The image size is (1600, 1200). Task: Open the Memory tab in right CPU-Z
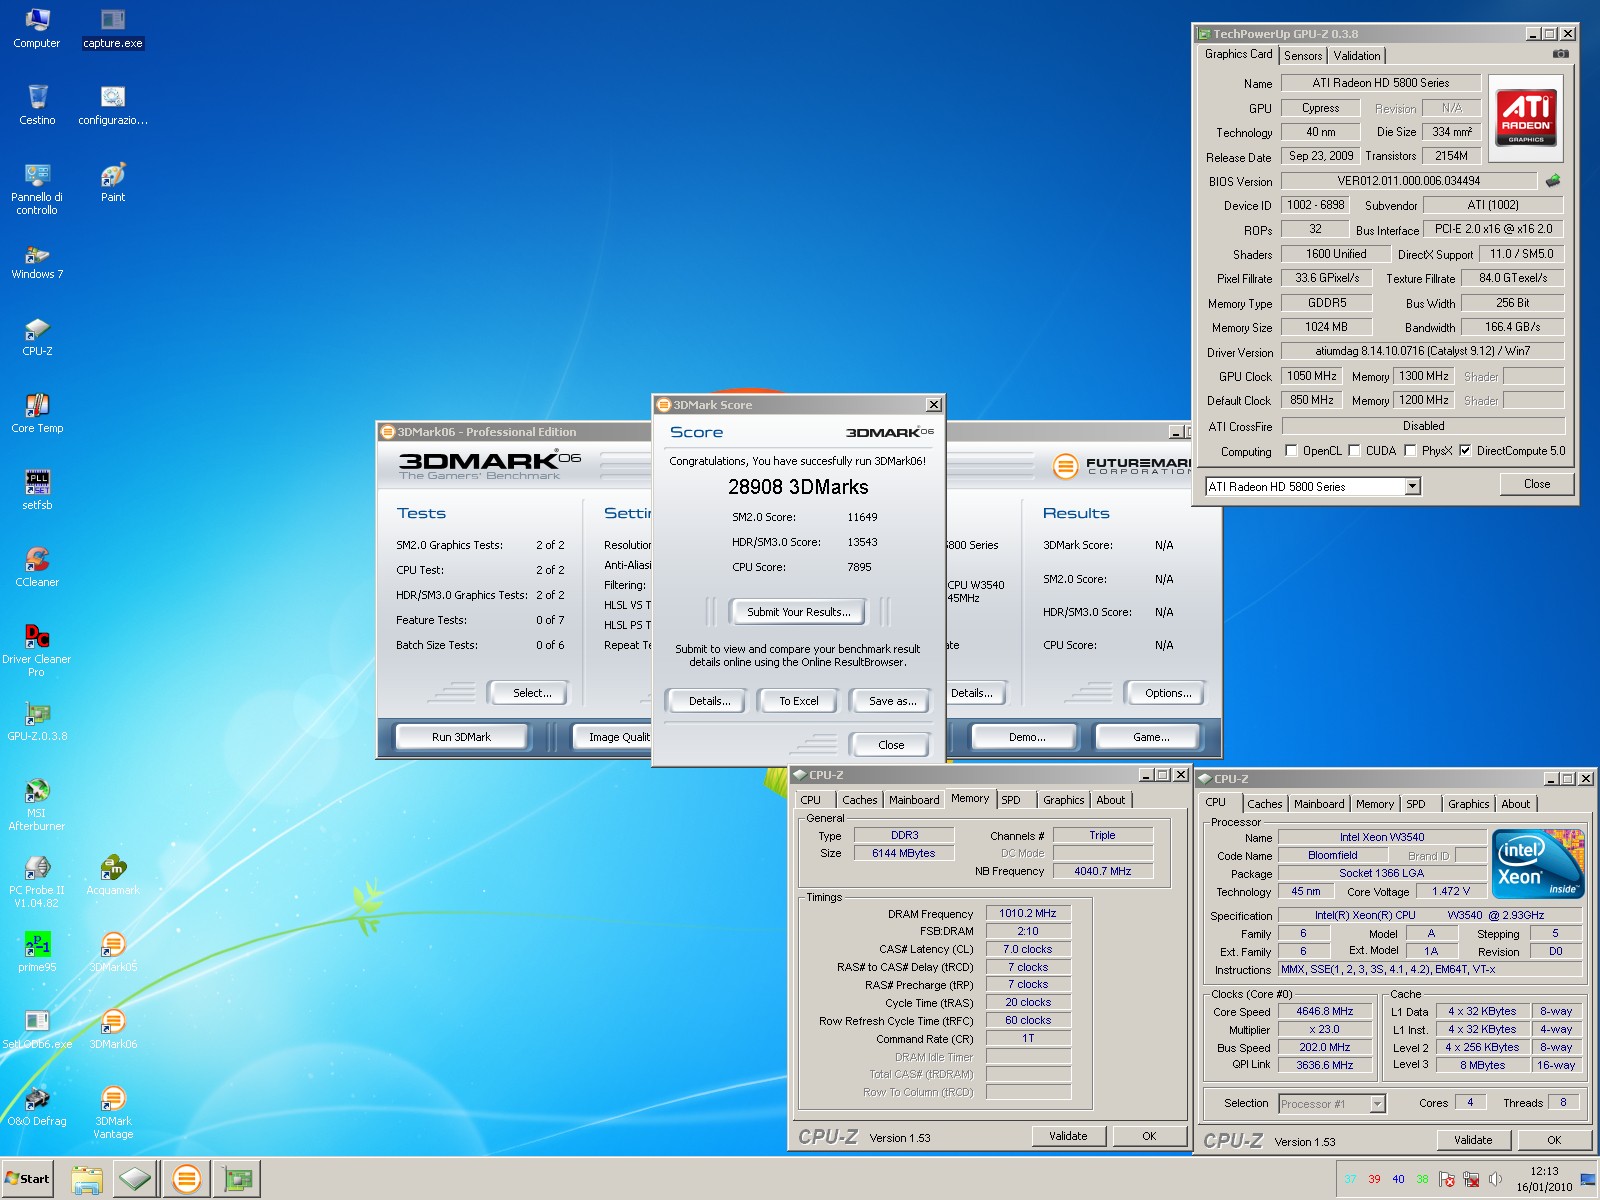1375,804
